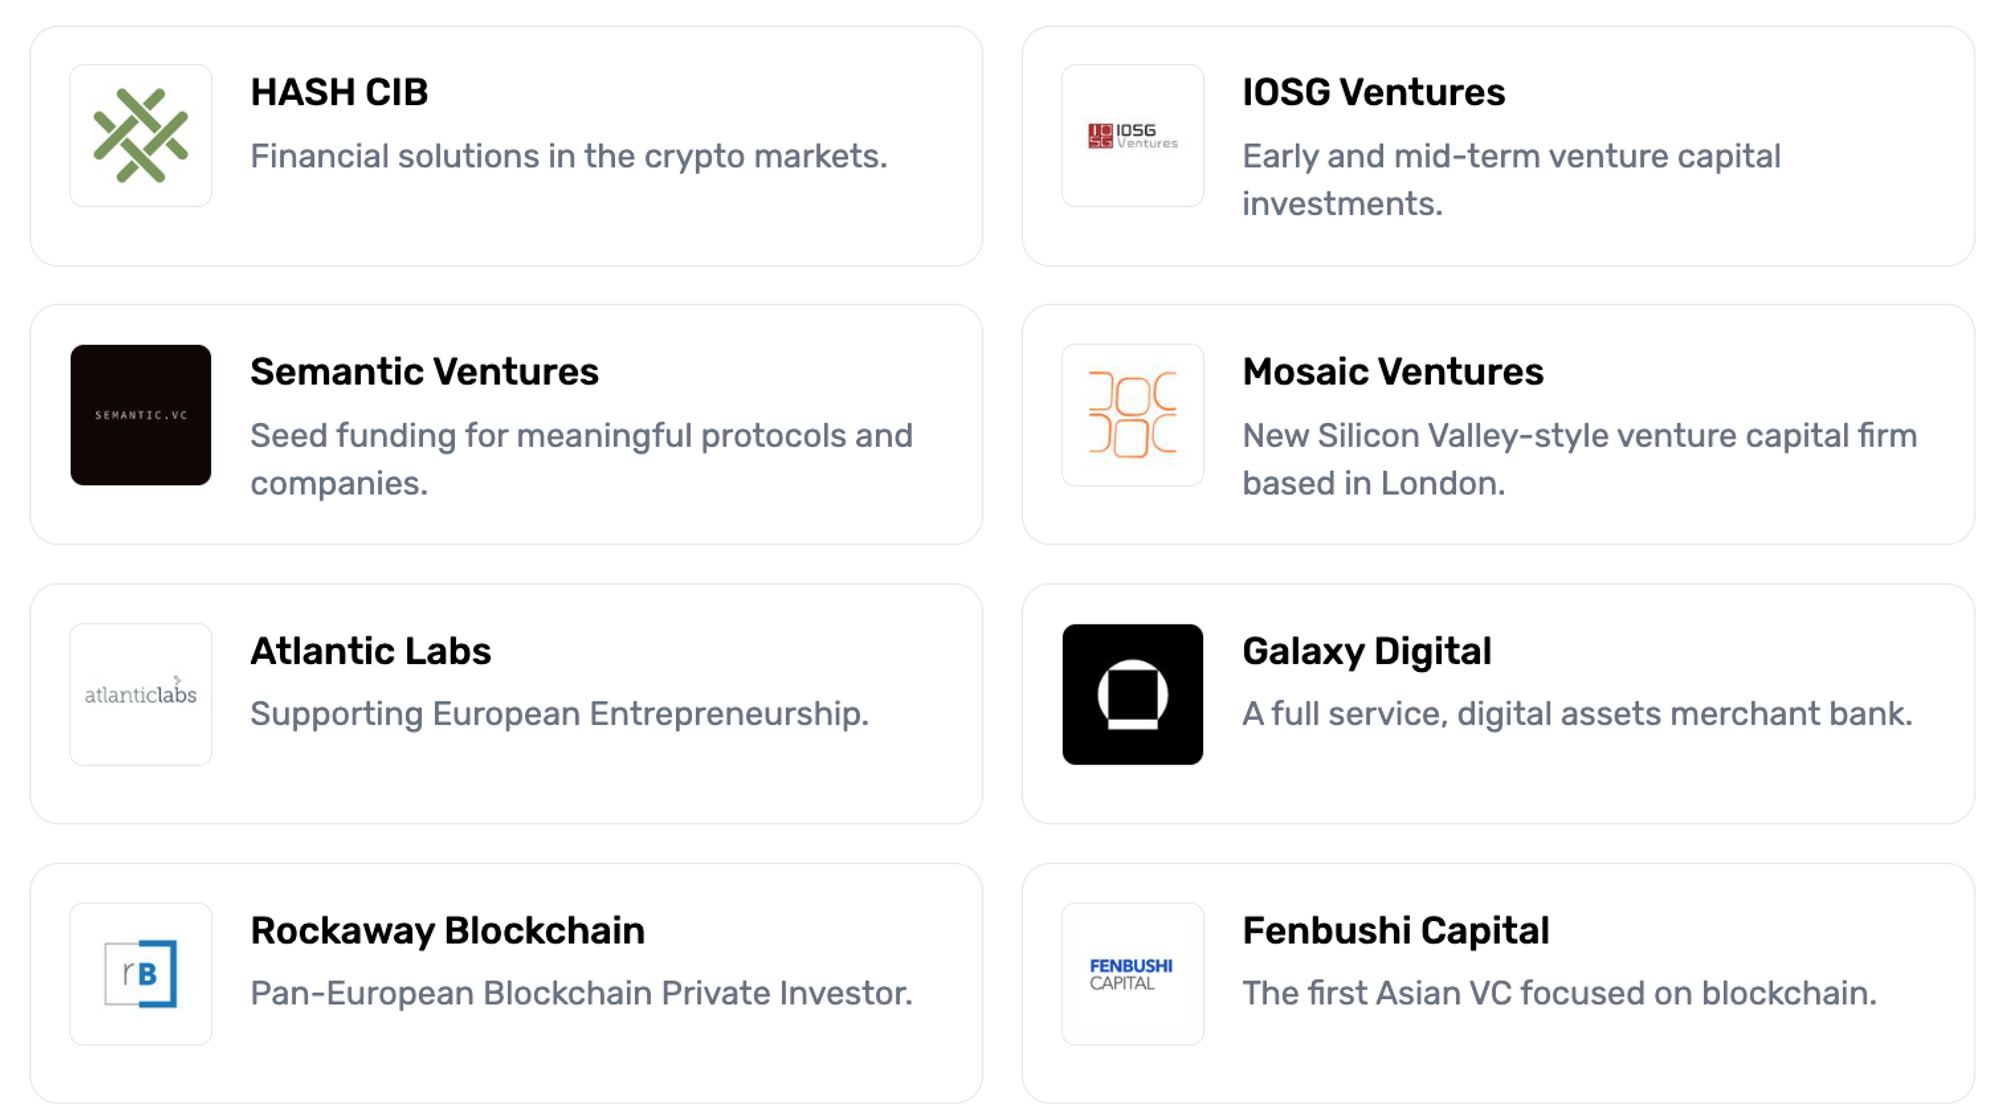Click the Atlantic Labs heading
Image resolution: width=2000 pixels, height=1115 pixels.
click(370, 651)
